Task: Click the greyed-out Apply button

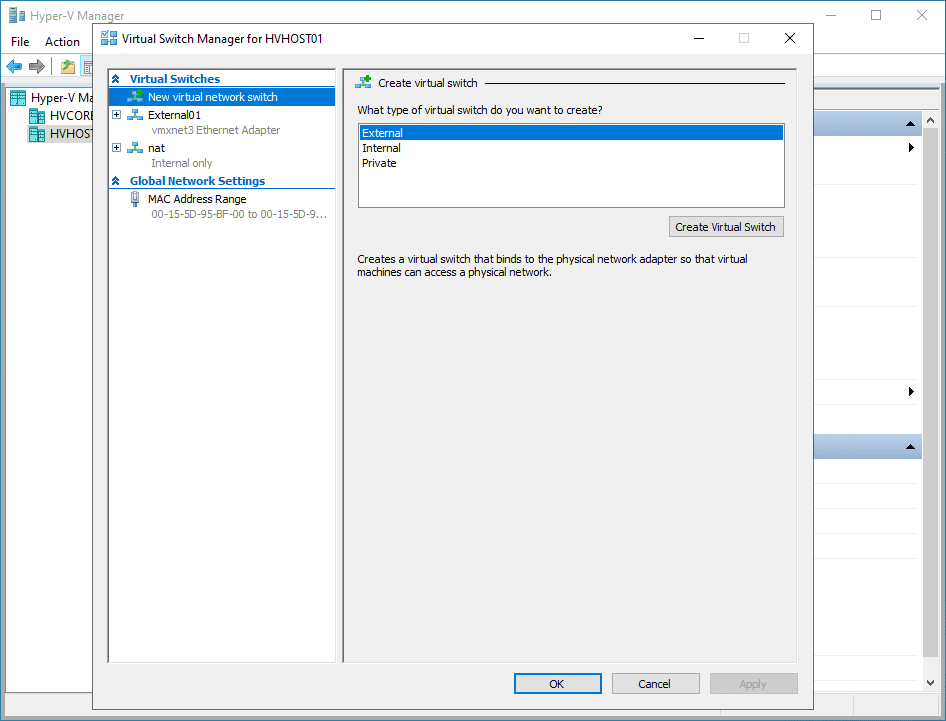Action: tap(754, 684)
